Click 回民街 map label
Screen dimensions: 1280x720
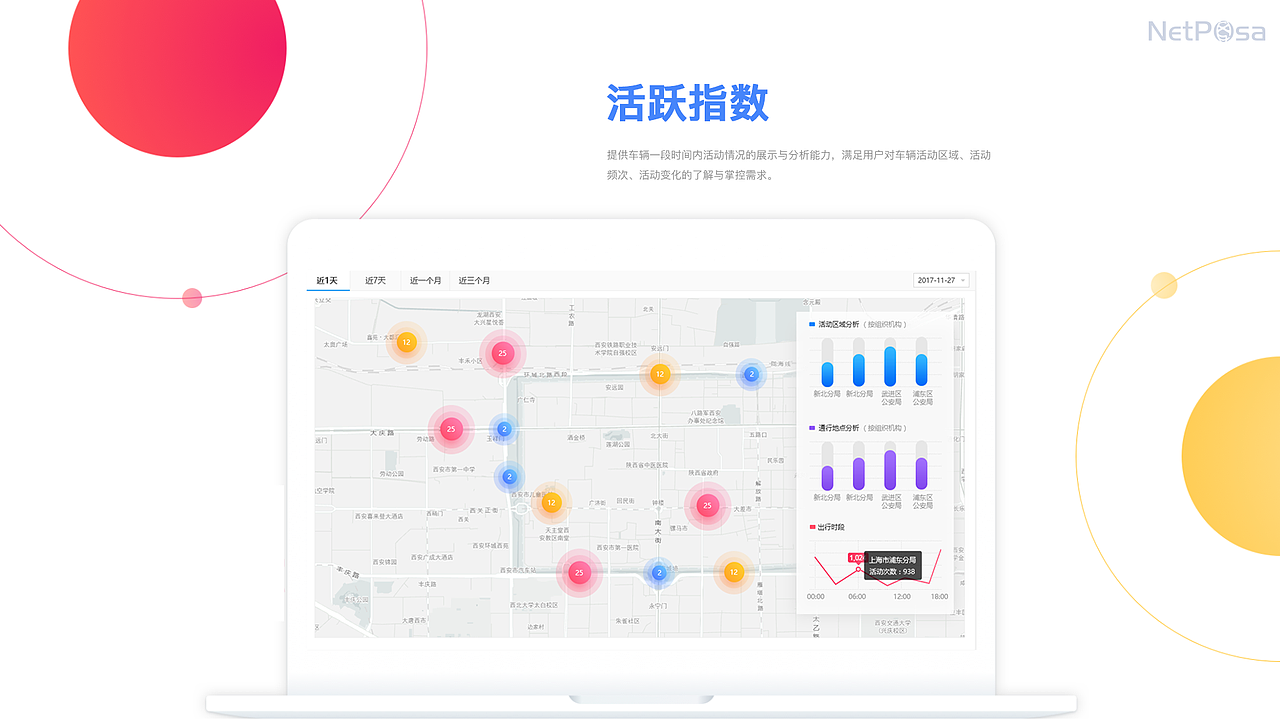625,500
